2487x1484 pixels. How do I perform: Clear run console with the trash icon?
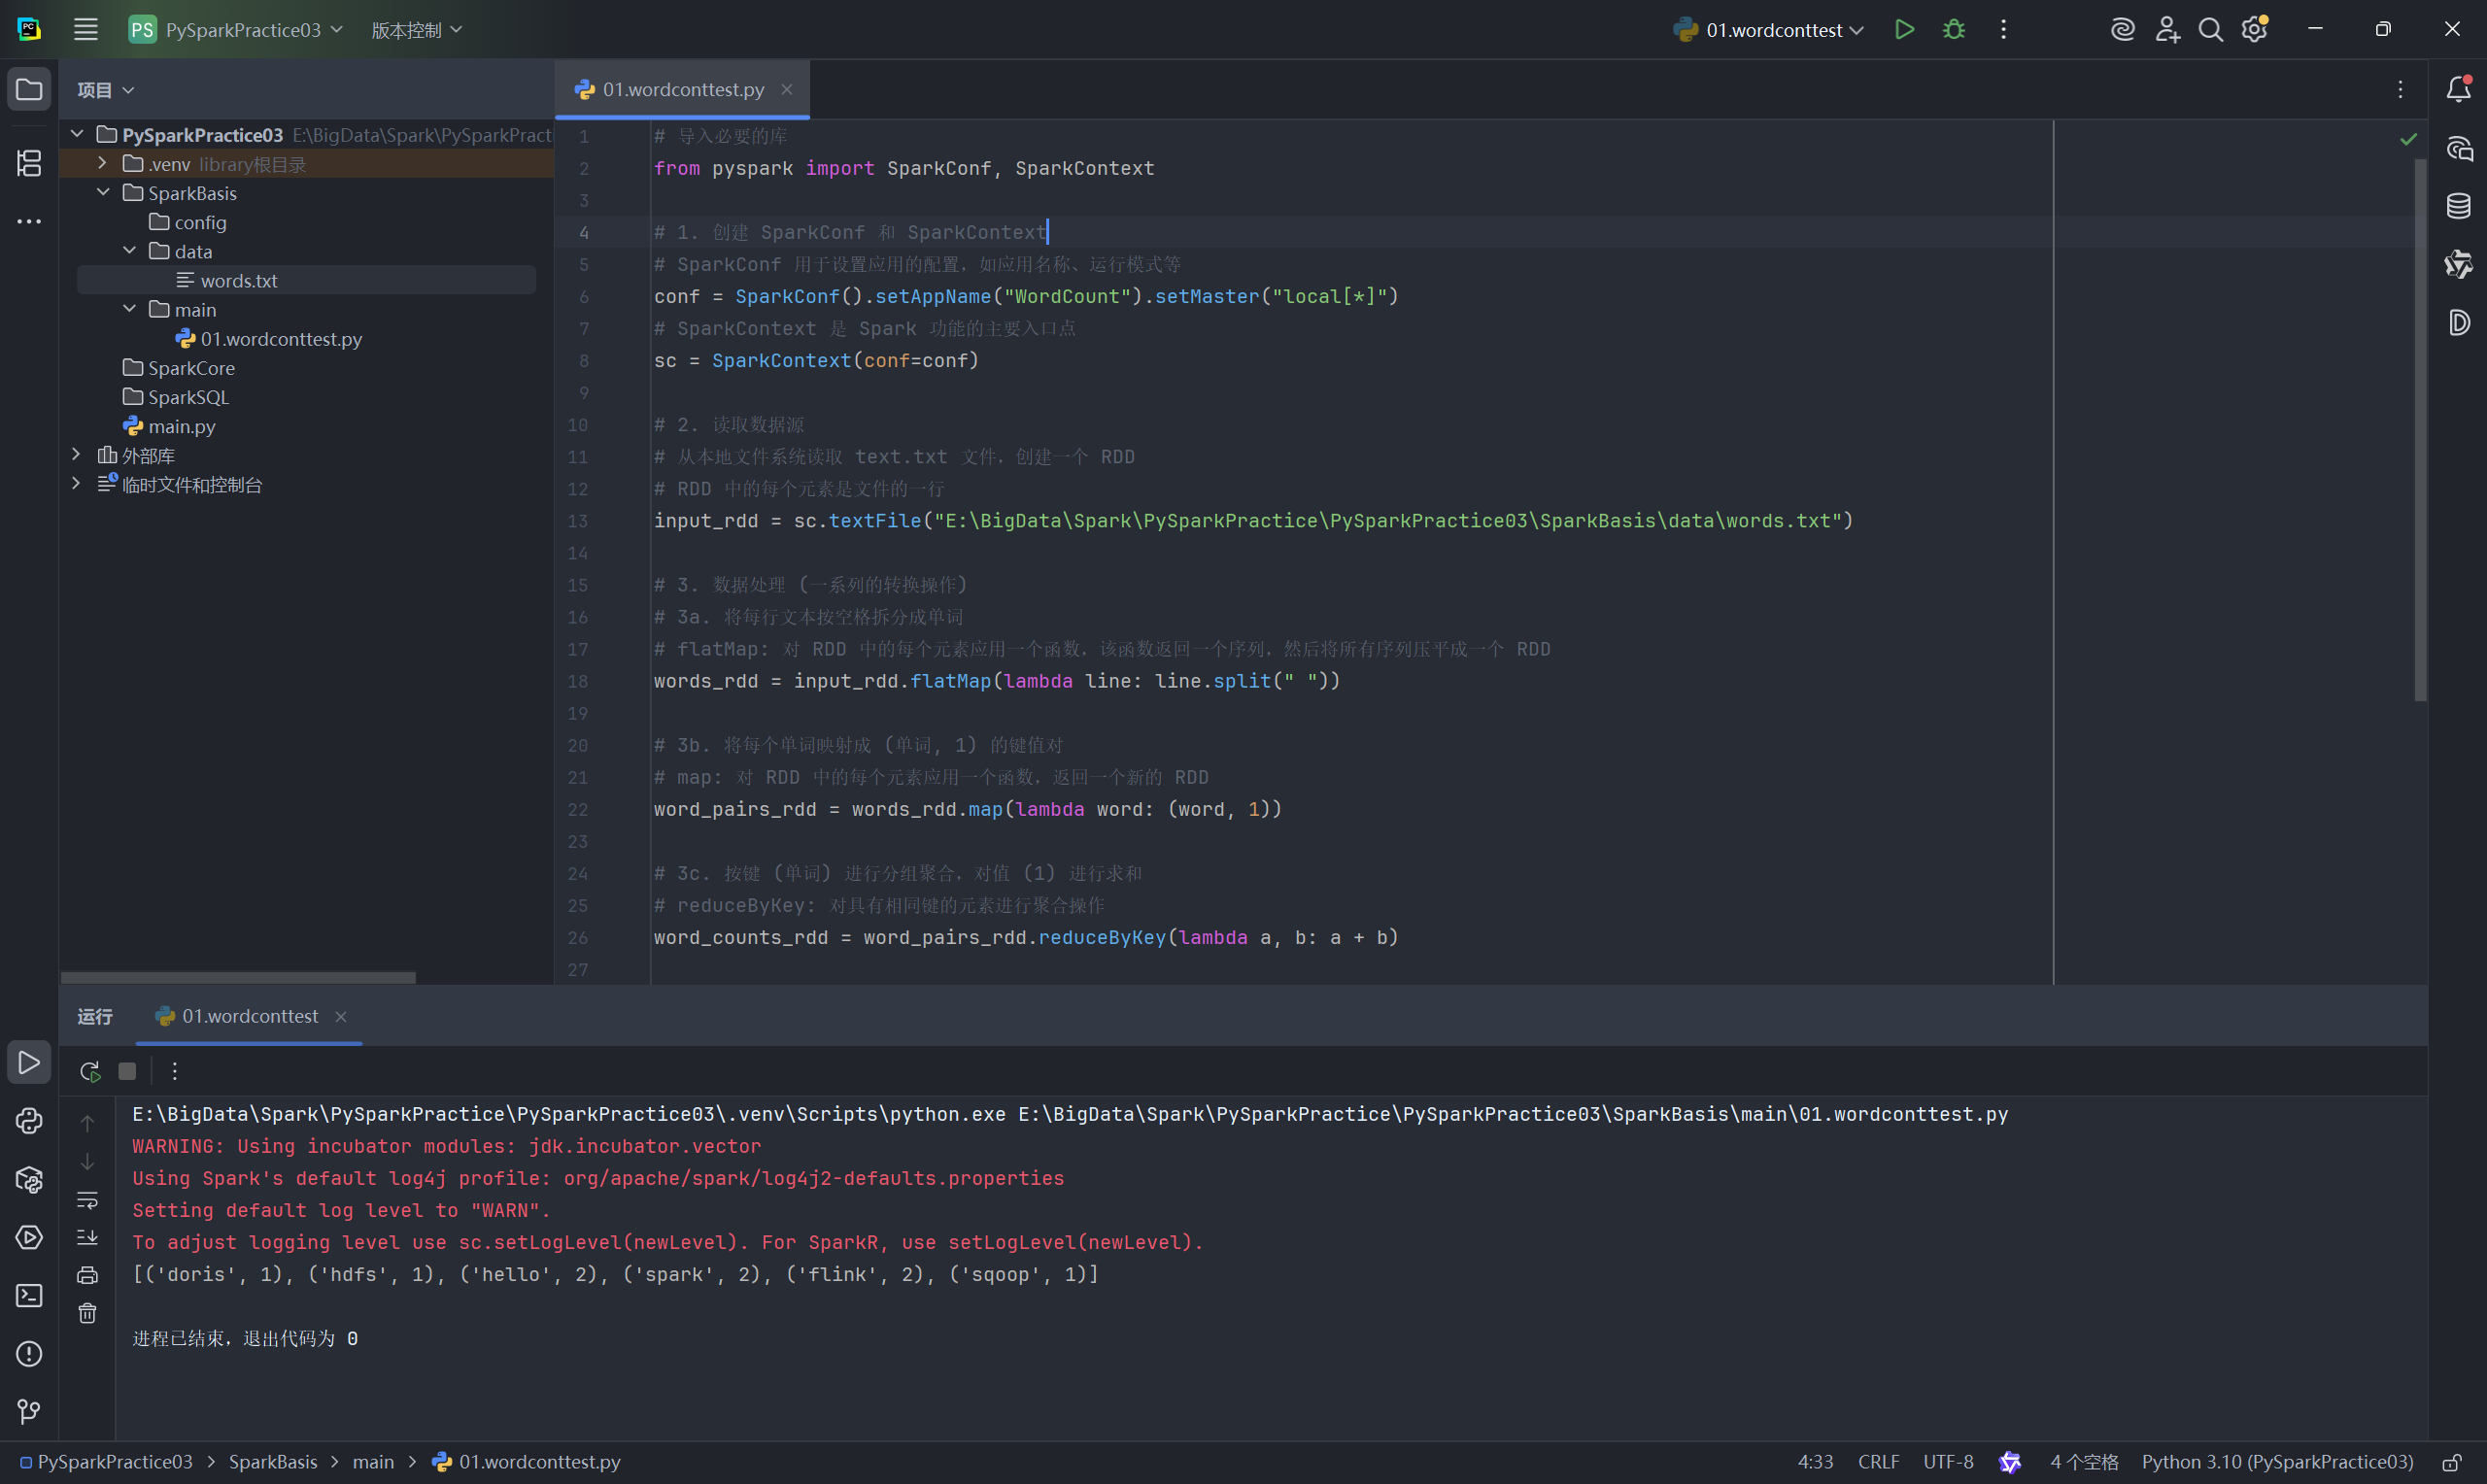point(88,1313)
